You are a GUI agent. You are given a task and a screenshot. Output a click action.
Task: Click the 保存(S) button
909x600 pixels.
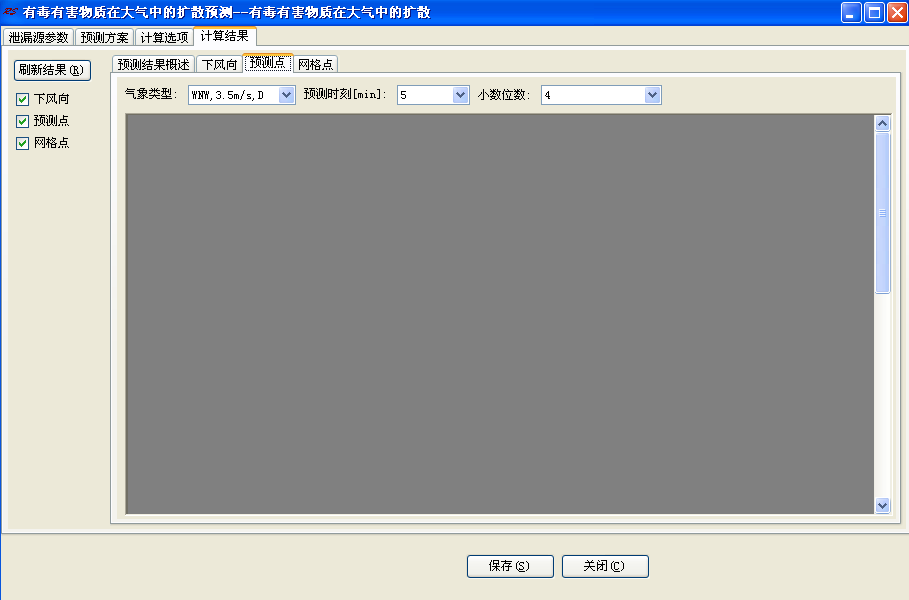[510, 566]
